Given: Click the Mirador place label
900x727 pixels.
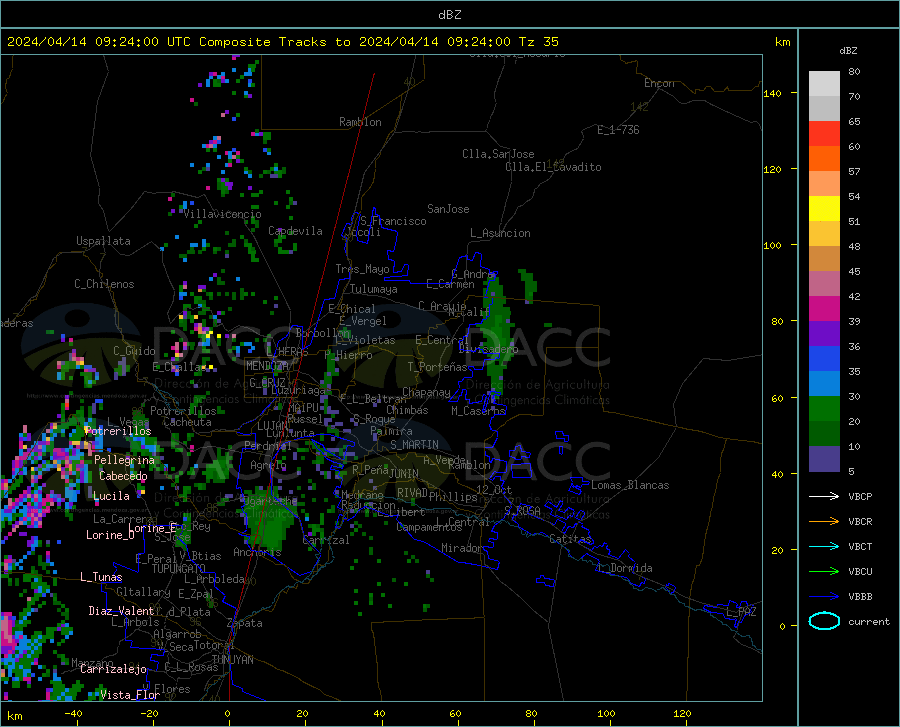Looking at the screenshot, I should tap(462, 548).
